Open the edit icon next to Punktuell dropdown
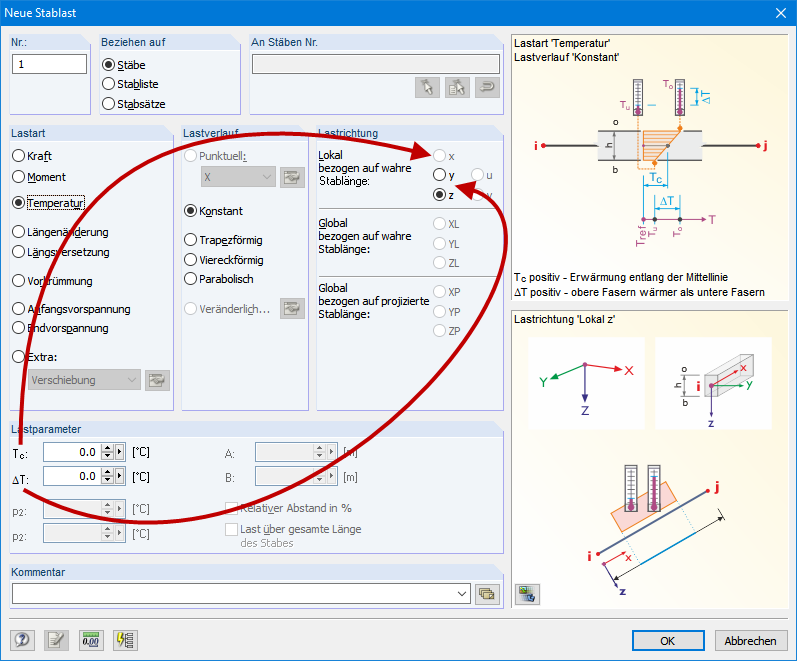Image resolution: width=797 pixels, height=661 pixels. coord(292,177)
